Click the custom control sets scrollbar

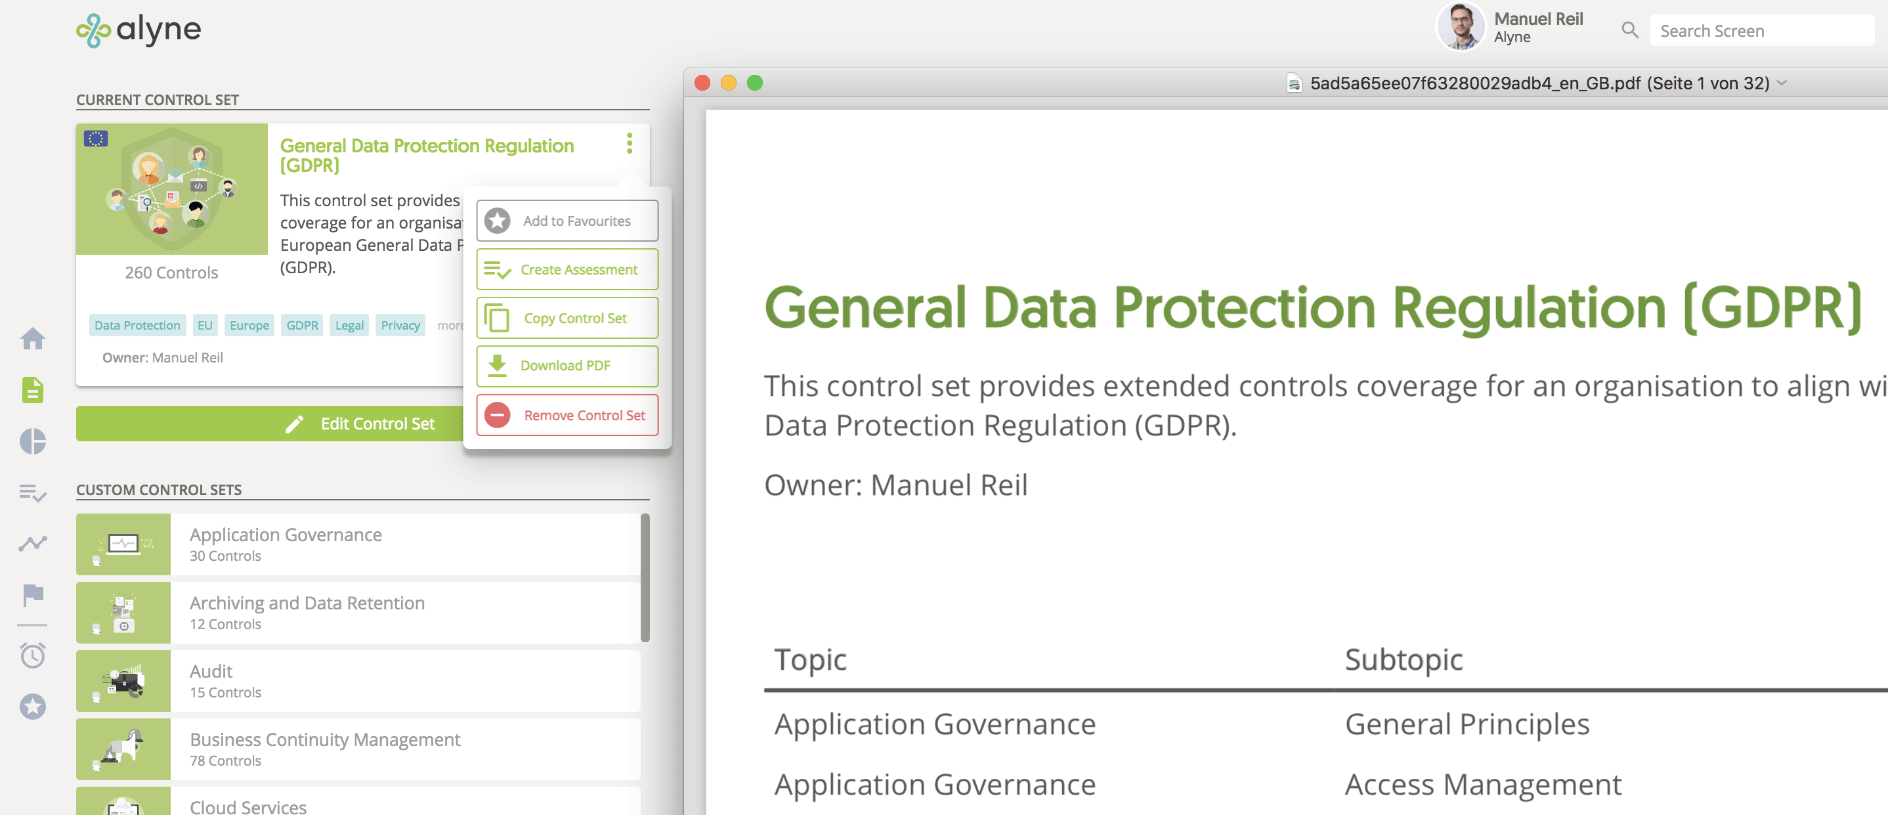point(645,577)
